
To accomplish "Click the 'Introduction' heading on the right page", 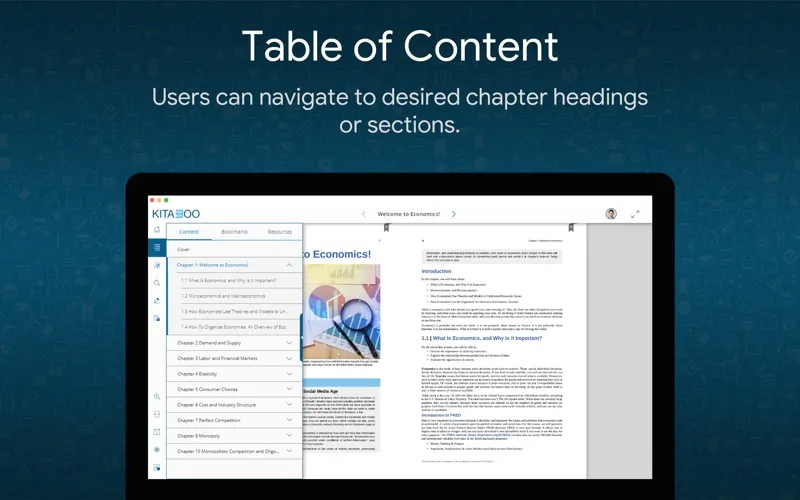I will point(436,271).
